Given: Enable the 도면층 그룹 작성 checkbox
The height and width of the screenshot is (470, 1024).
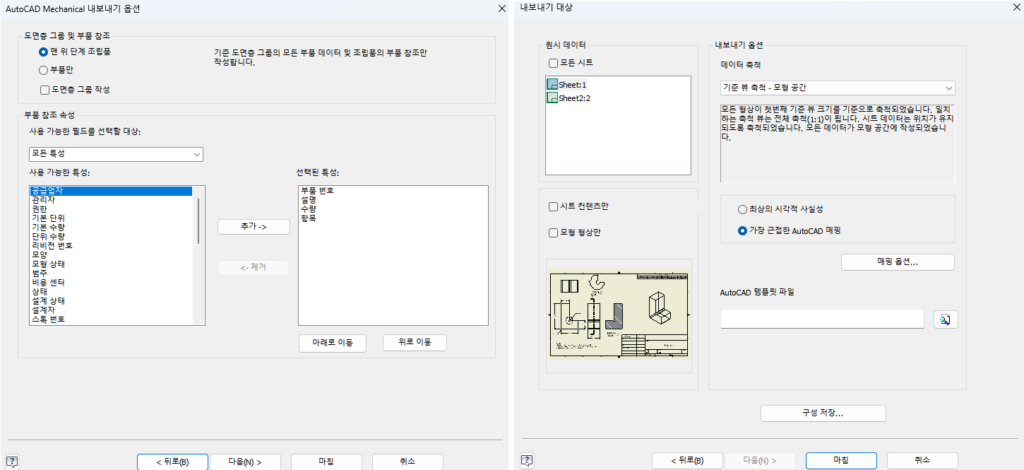Looking at the screenshot, I should (44, 89).
